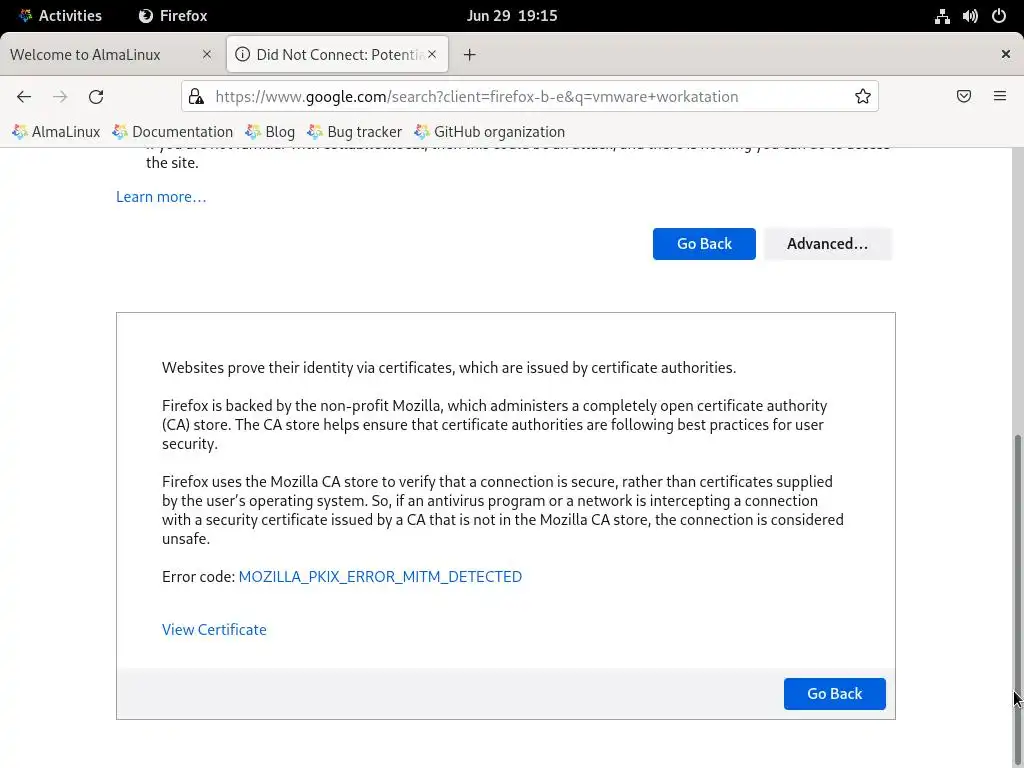This screenshot has width=1024, height=768.
Task: Click the Learn more… link
Action: pyautogui.click(x=161, y=197)
